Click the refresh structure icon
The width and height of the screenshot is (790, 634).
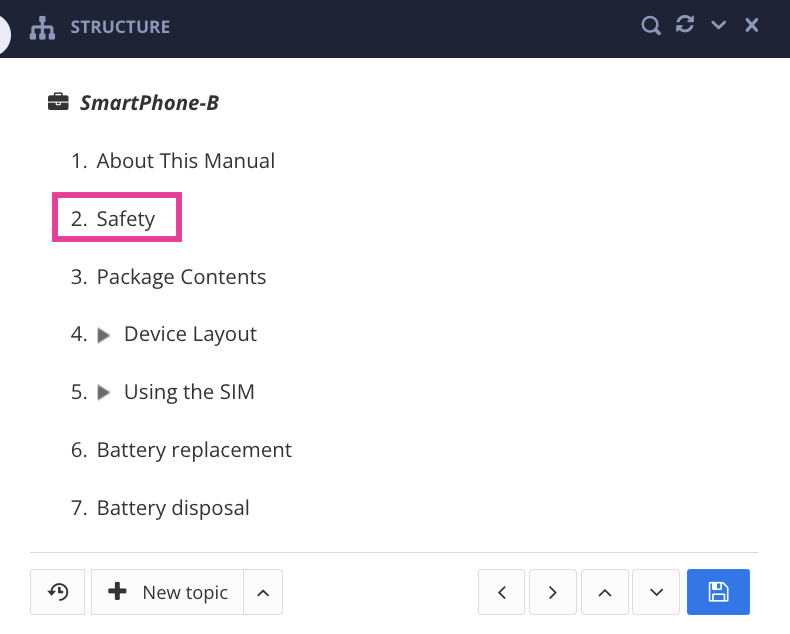tap(685, 26)
